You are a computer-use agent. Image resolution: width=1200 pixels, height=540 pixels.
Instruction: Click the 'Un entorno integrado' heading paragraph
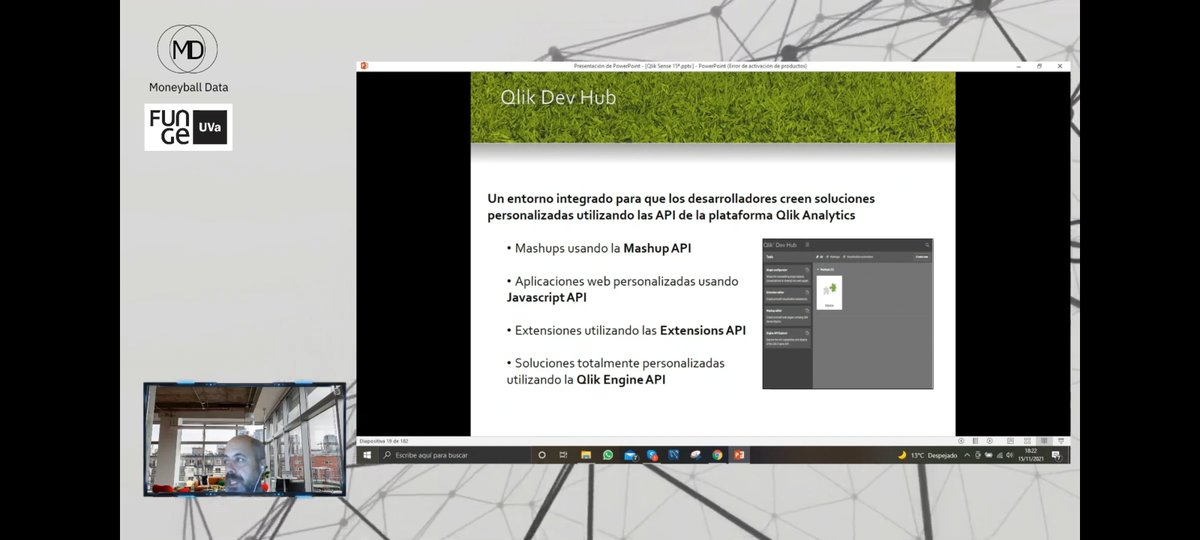681,207
